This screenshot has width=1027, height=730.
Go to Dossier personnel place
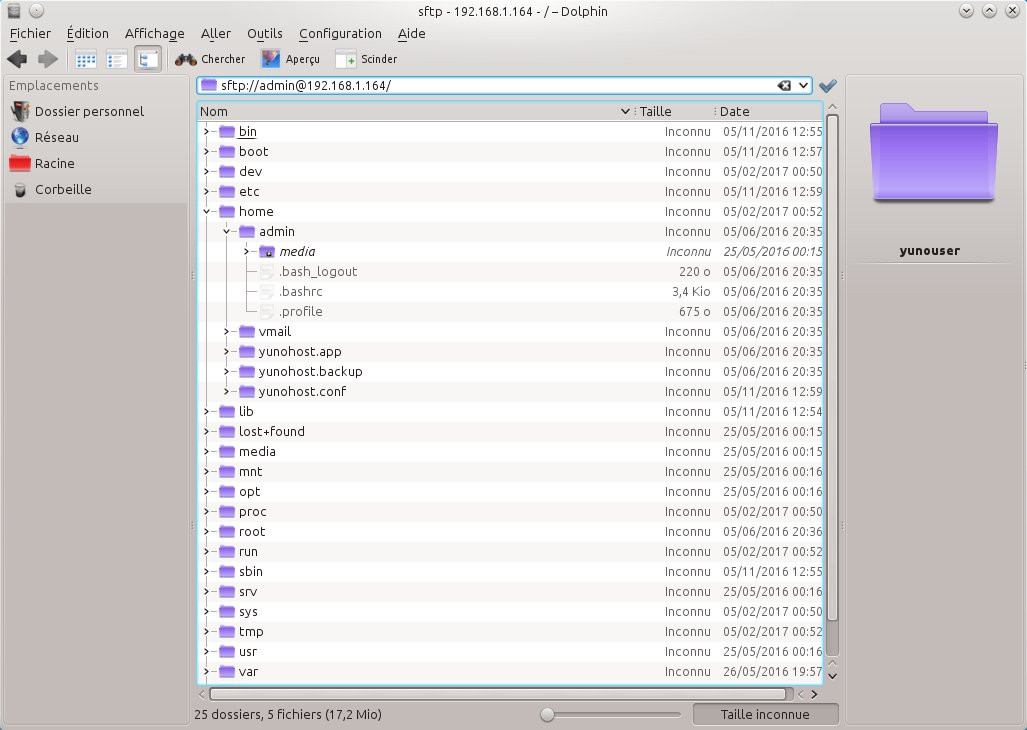click(89, 111)
